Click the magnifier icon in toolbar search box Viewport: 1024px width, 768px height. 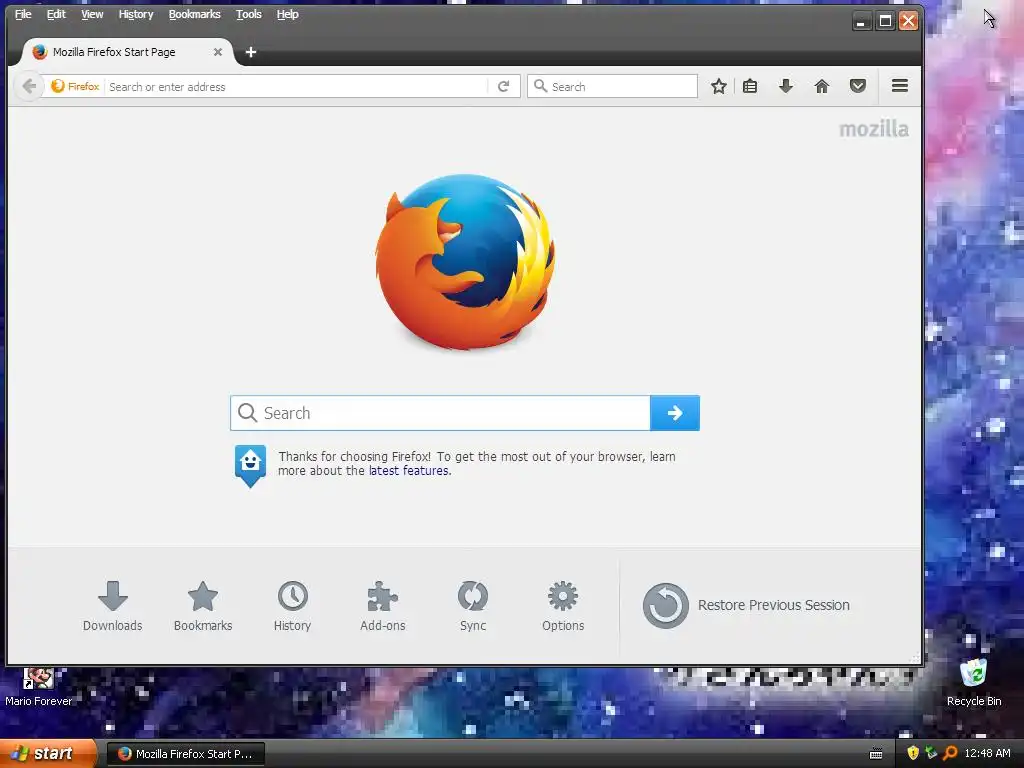coord(540,86)
